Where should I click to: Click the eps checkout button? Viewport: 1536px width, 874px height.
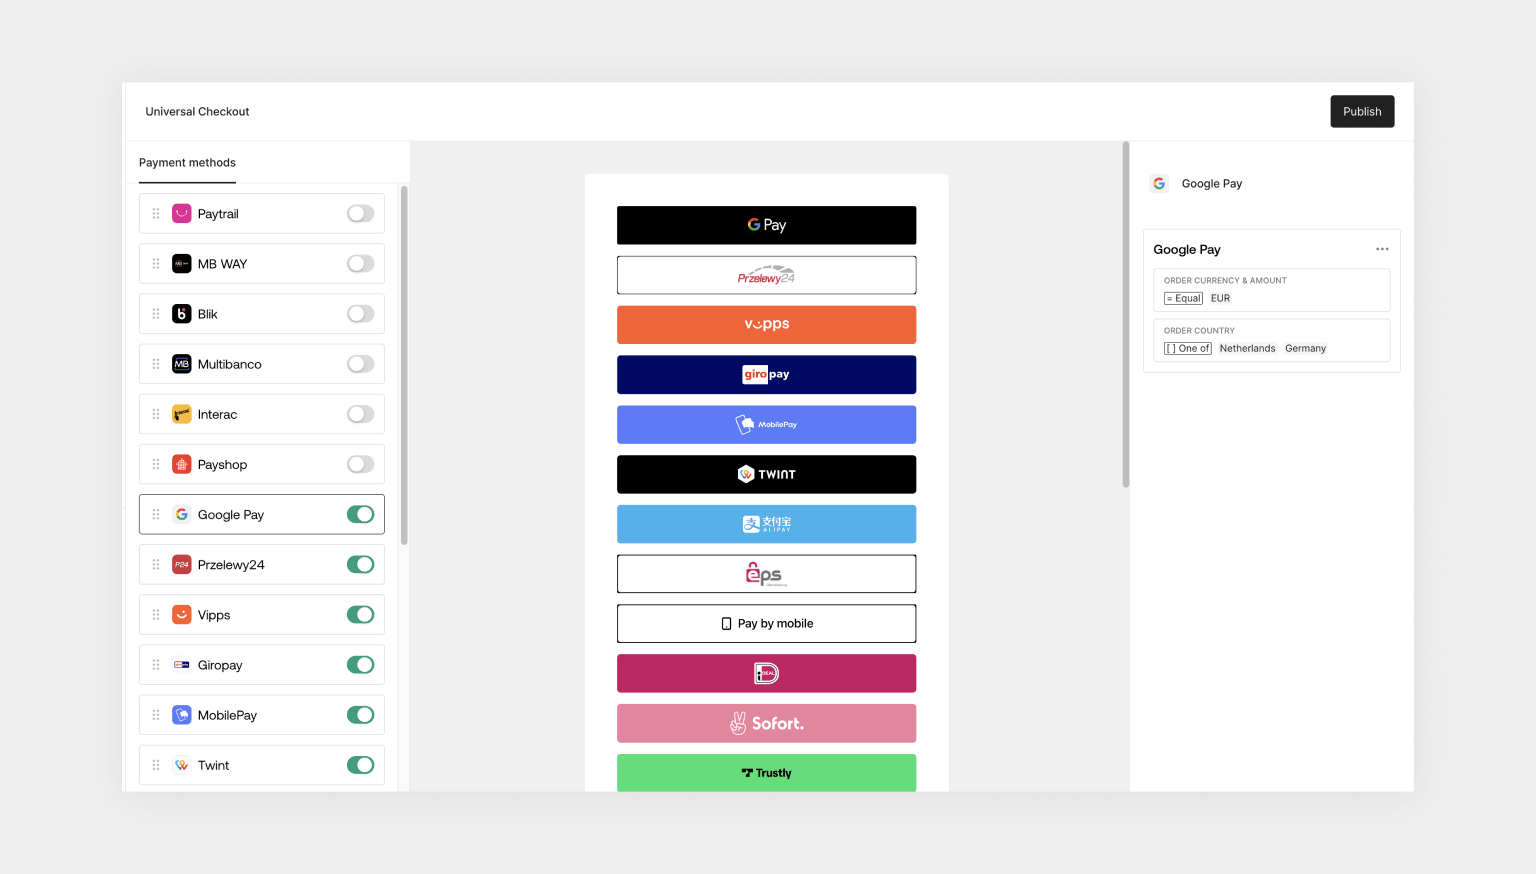pyautogui.click(x=766, y=574)
